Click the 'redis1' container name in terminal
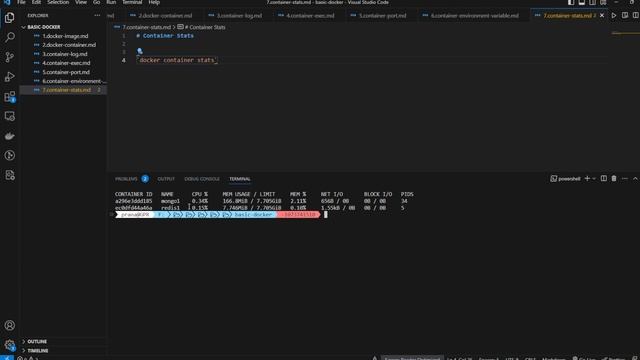 coord(170,208)
